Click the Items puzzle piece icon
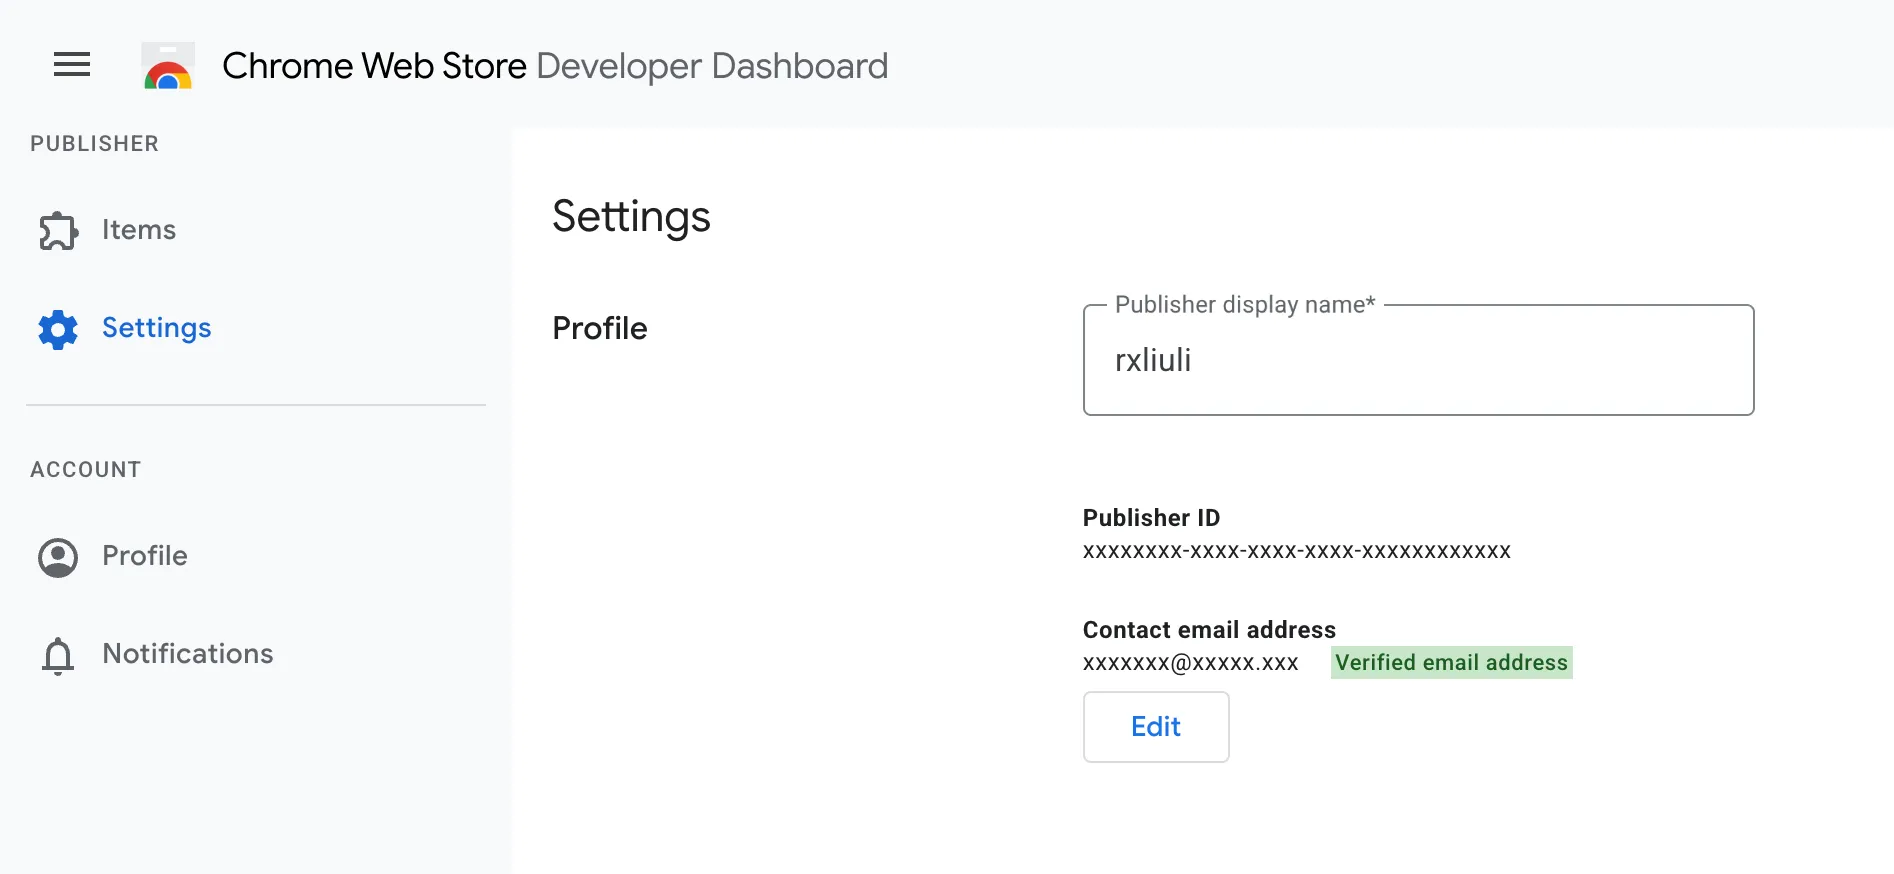 [x=58, y=230]
